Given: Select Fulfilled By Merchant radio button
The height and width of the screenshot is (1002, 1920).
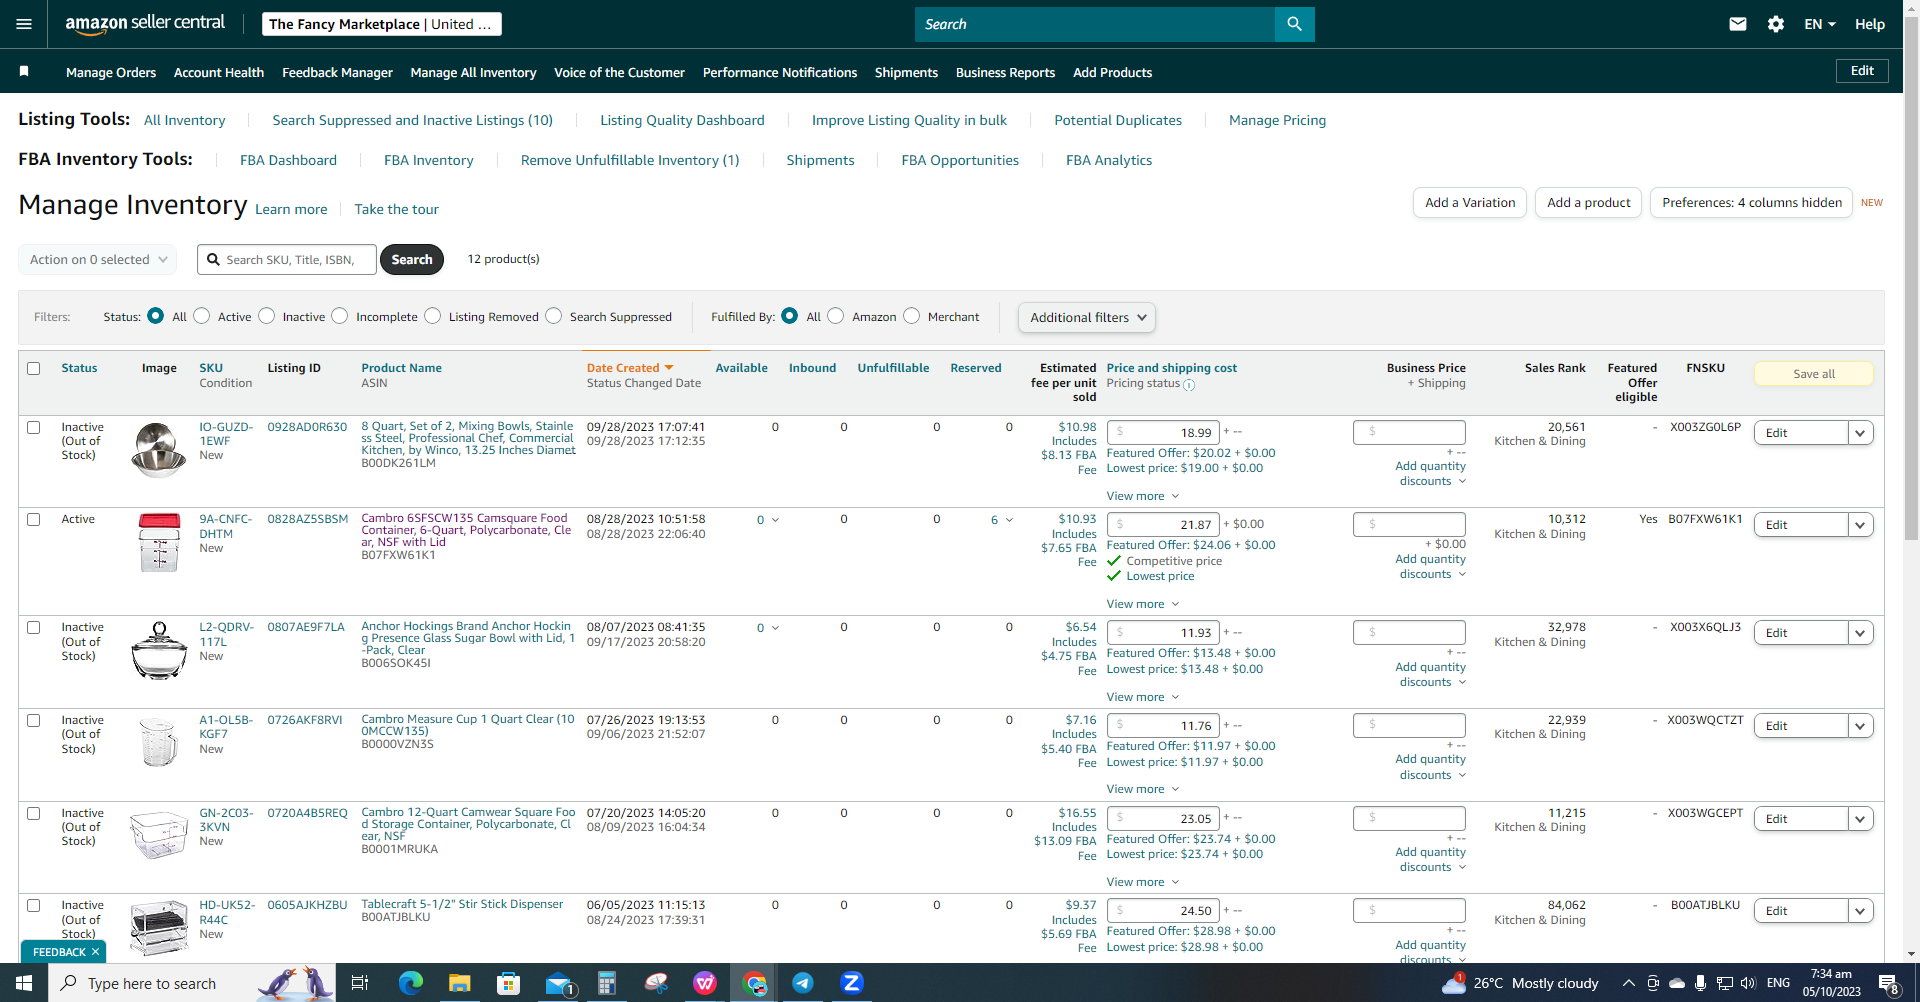Looking at the screenshot, I should tap(912, 316).
